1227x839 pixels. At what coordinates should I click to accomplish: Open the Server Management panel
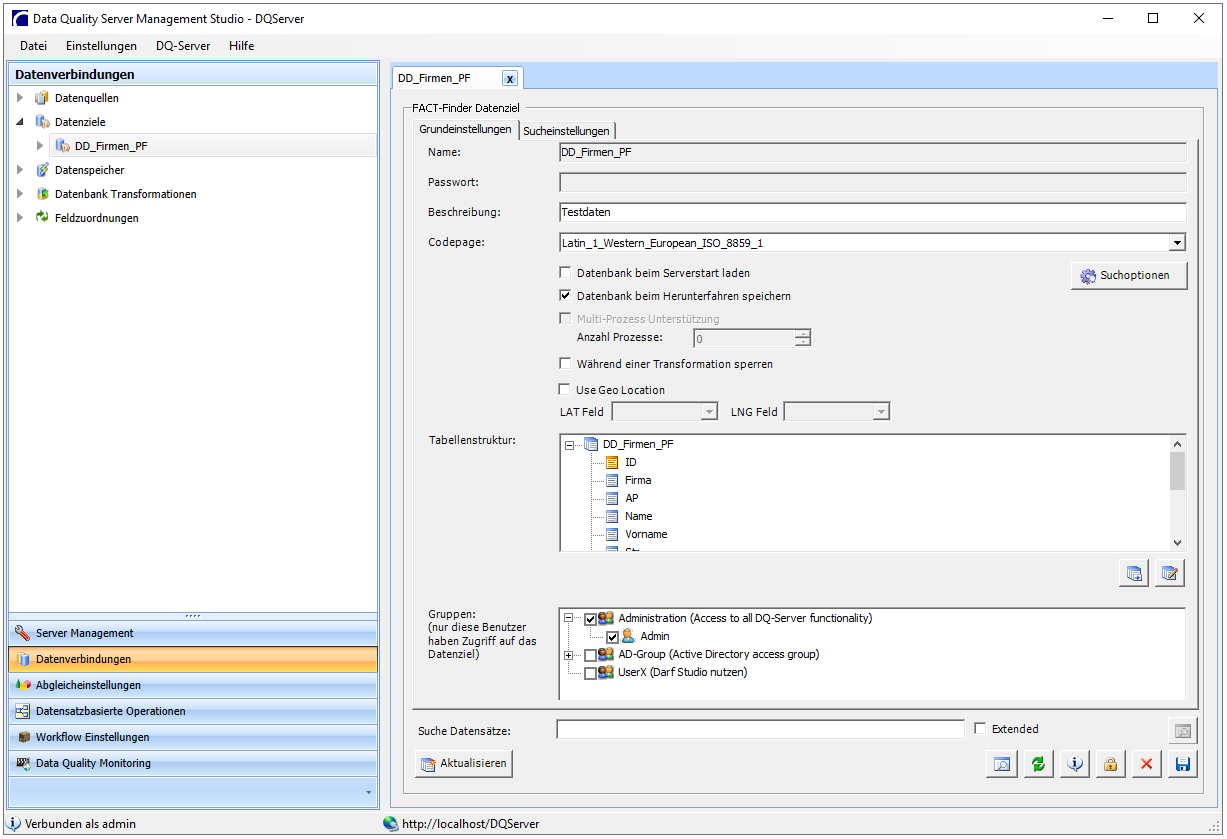(x=194, y=633)
